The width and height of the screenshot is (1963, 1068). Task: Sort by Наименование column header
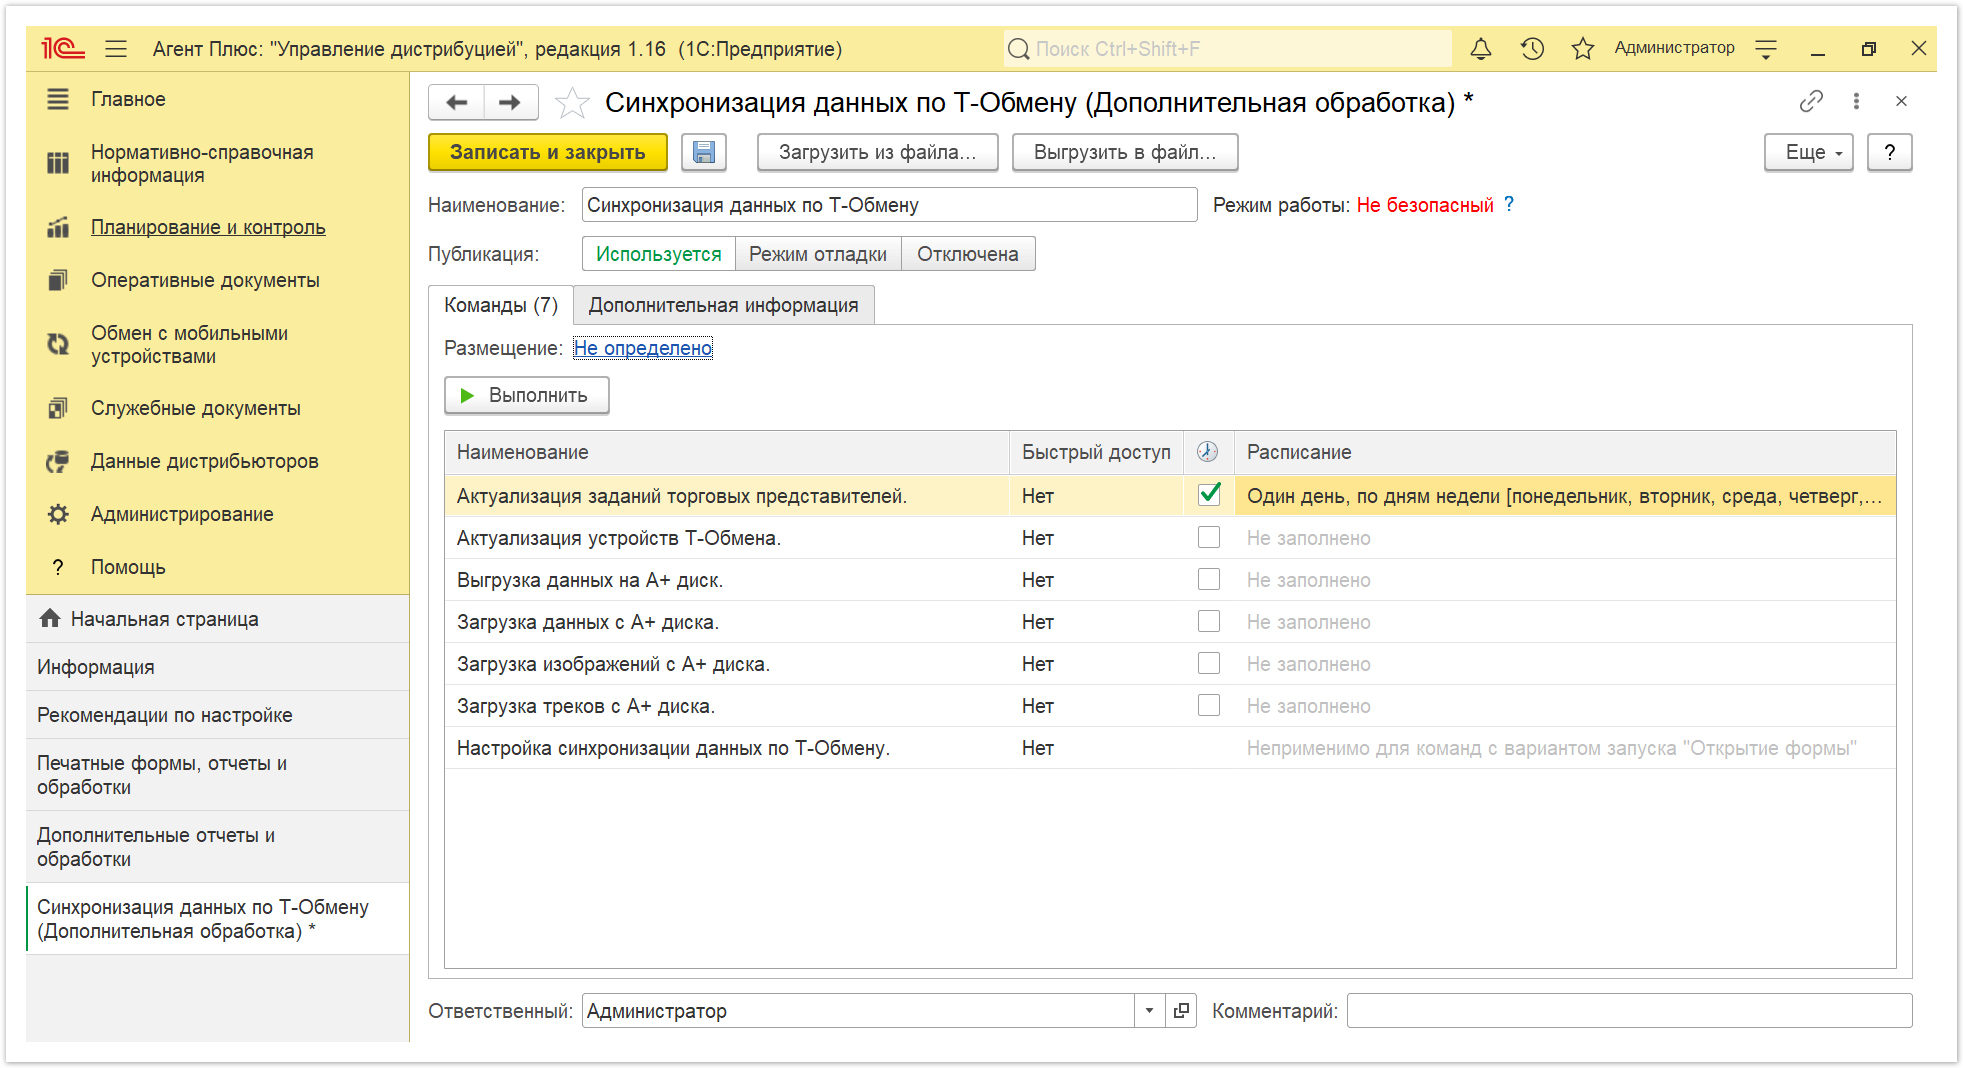click(727, 452)
